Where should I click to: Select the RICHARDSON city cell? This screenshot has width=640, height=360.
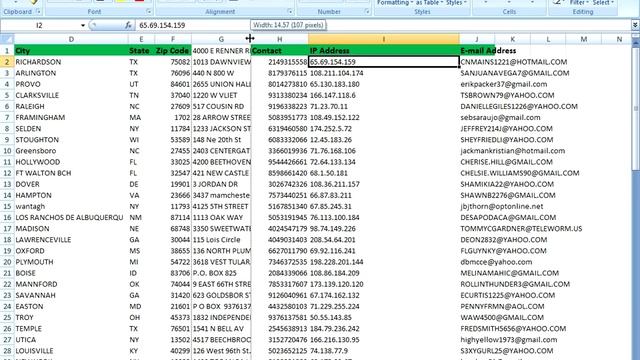pyautogui.click(x=71, y=62)
